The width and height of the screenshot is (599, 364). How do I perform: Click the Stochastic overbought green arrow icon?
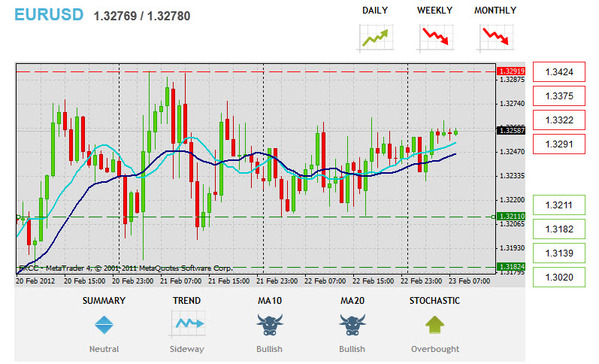(435, 325)
